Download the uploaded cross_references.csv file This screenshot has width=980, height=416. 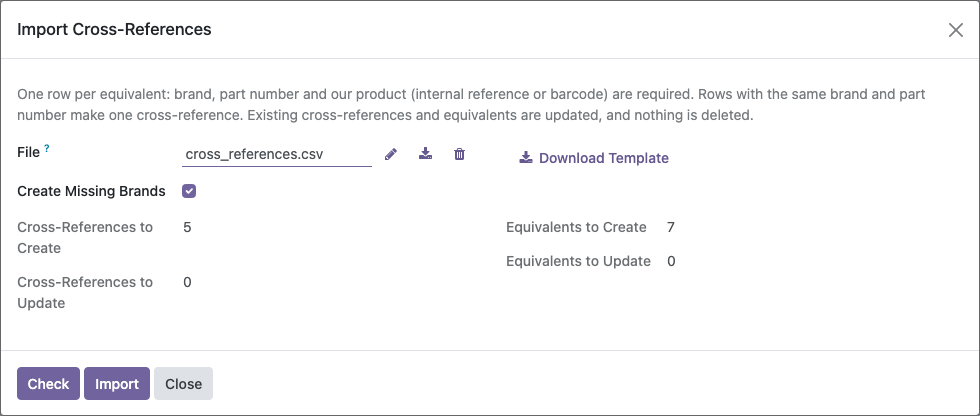tap(425, 154)
